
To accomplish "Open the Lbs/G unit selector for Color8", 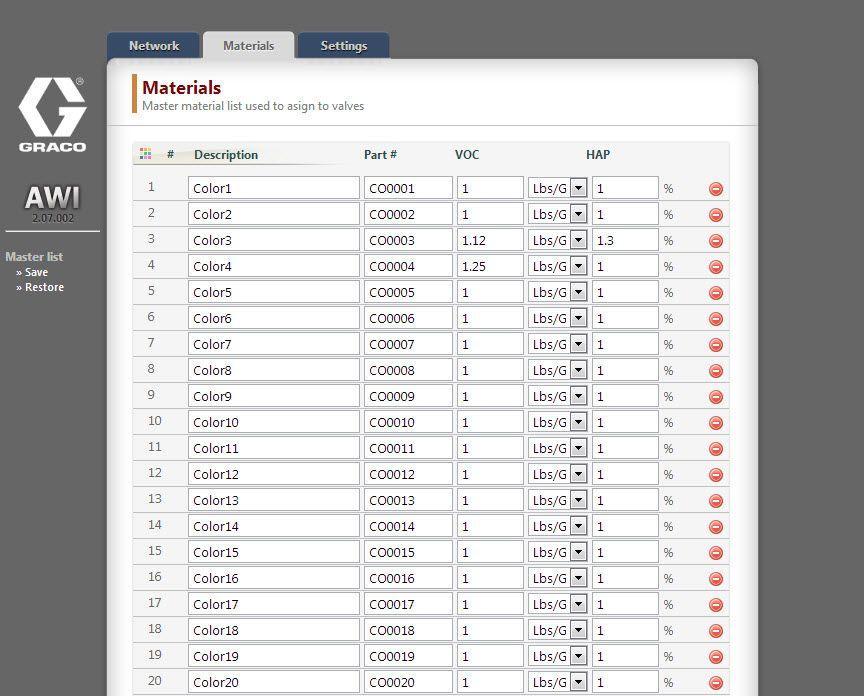I will coord(557,370).
